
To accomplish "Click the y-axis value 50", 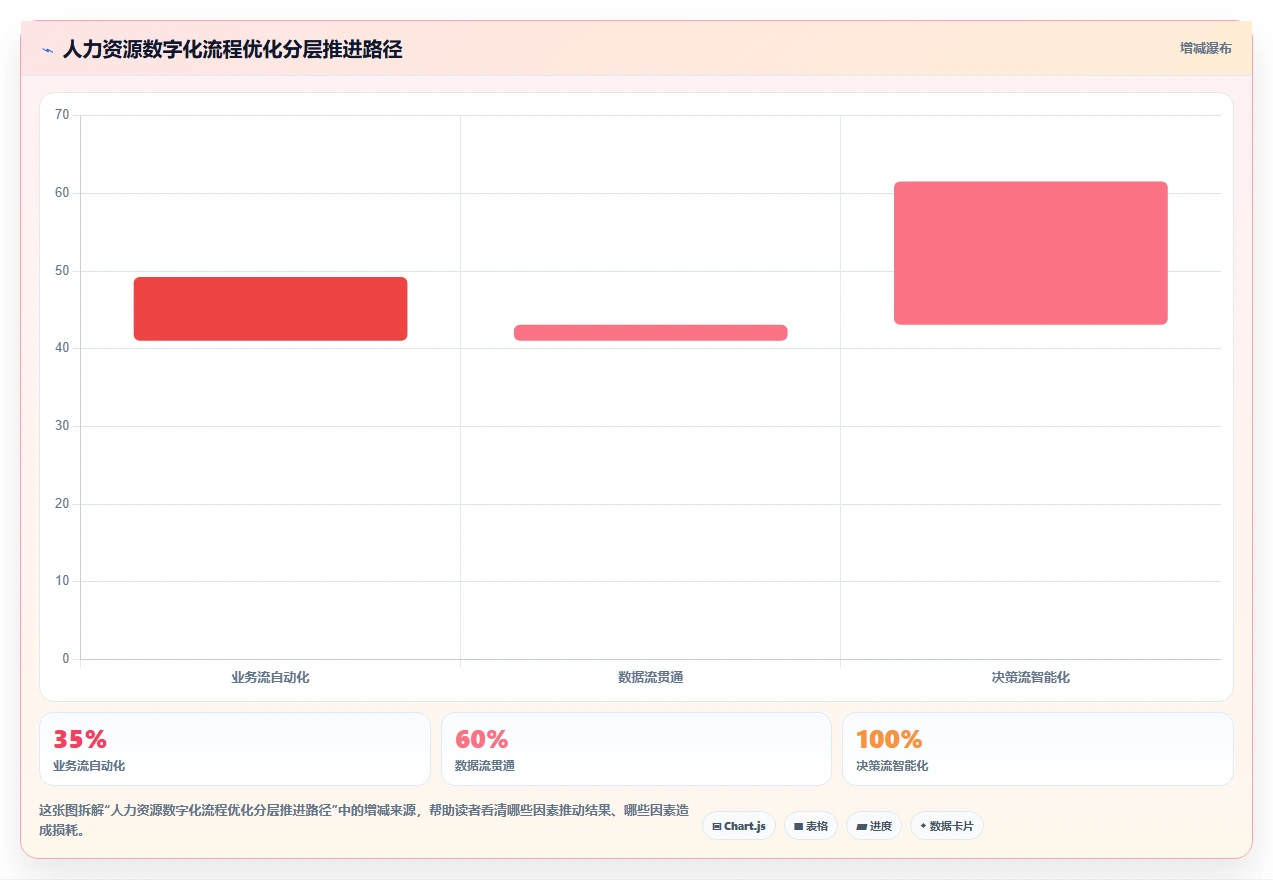I will click(62, 271).
